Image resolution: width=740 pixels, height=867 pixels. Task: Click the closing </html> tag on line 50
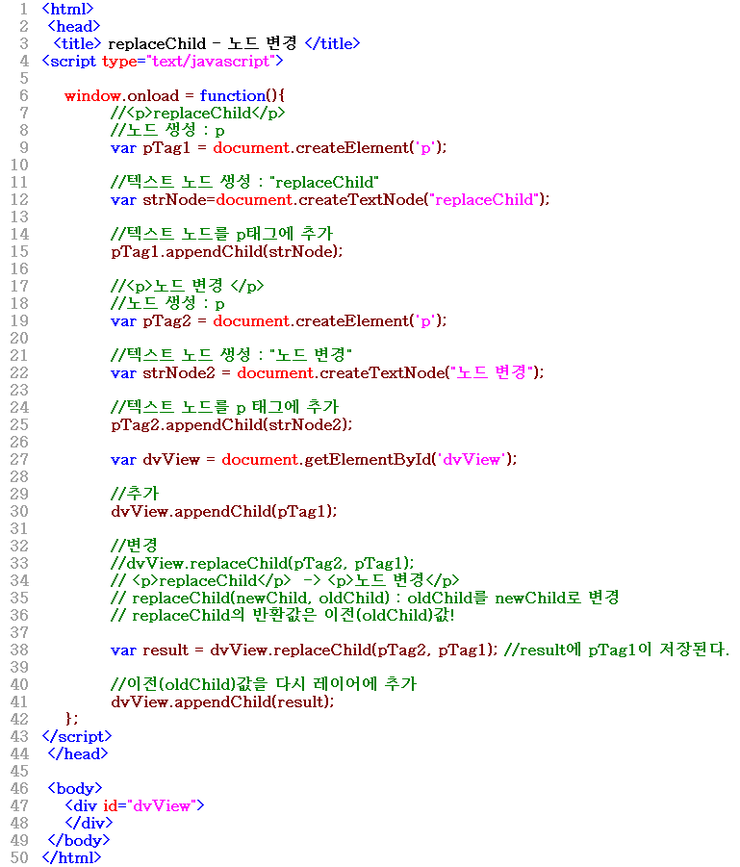pyautogui.click(x=71, y=858)
